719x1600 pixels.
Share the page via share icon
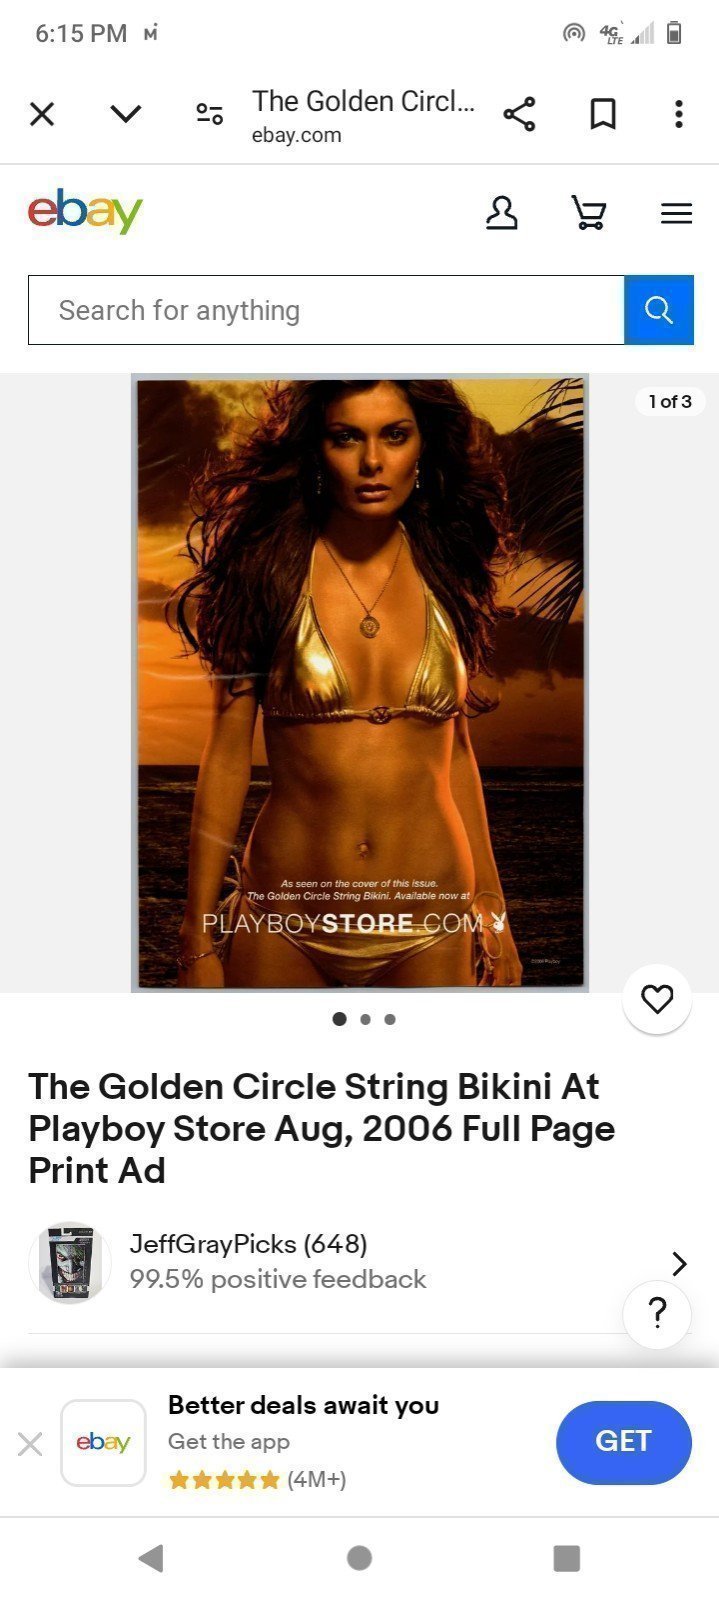point(519,114)
